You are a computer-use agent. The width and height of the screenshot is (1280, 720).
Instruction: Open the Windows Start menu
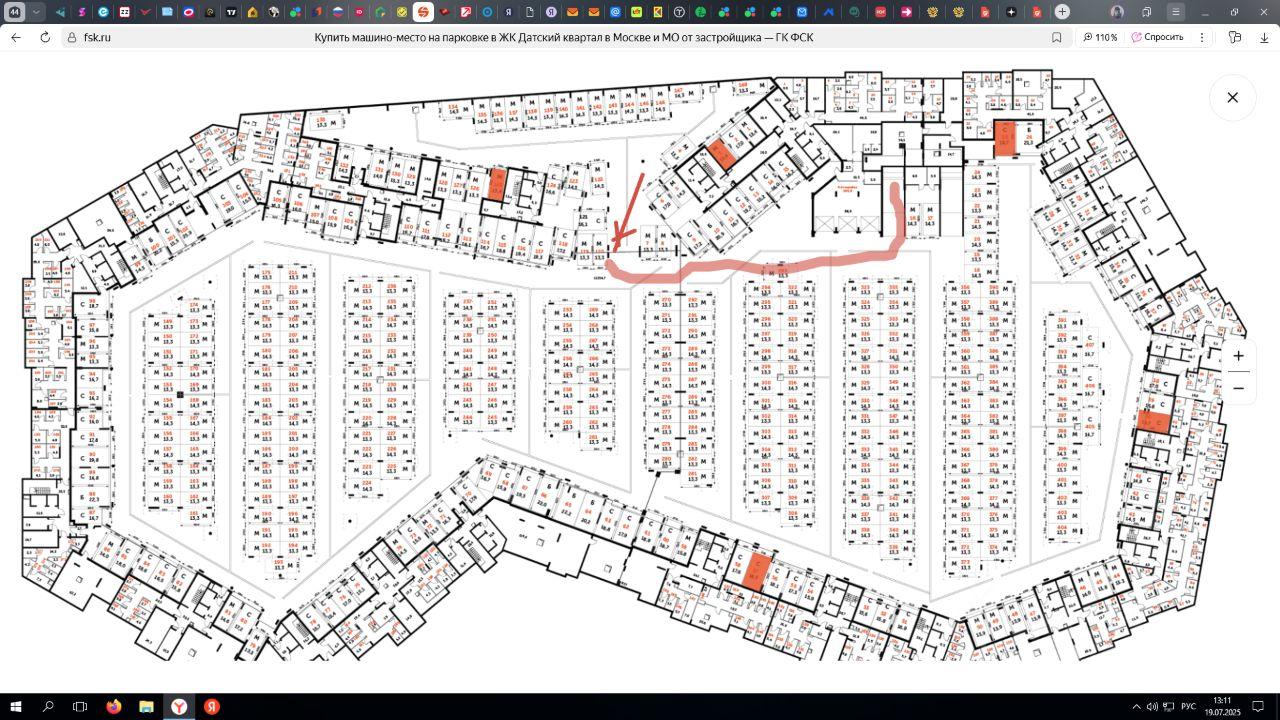point(16,706)
